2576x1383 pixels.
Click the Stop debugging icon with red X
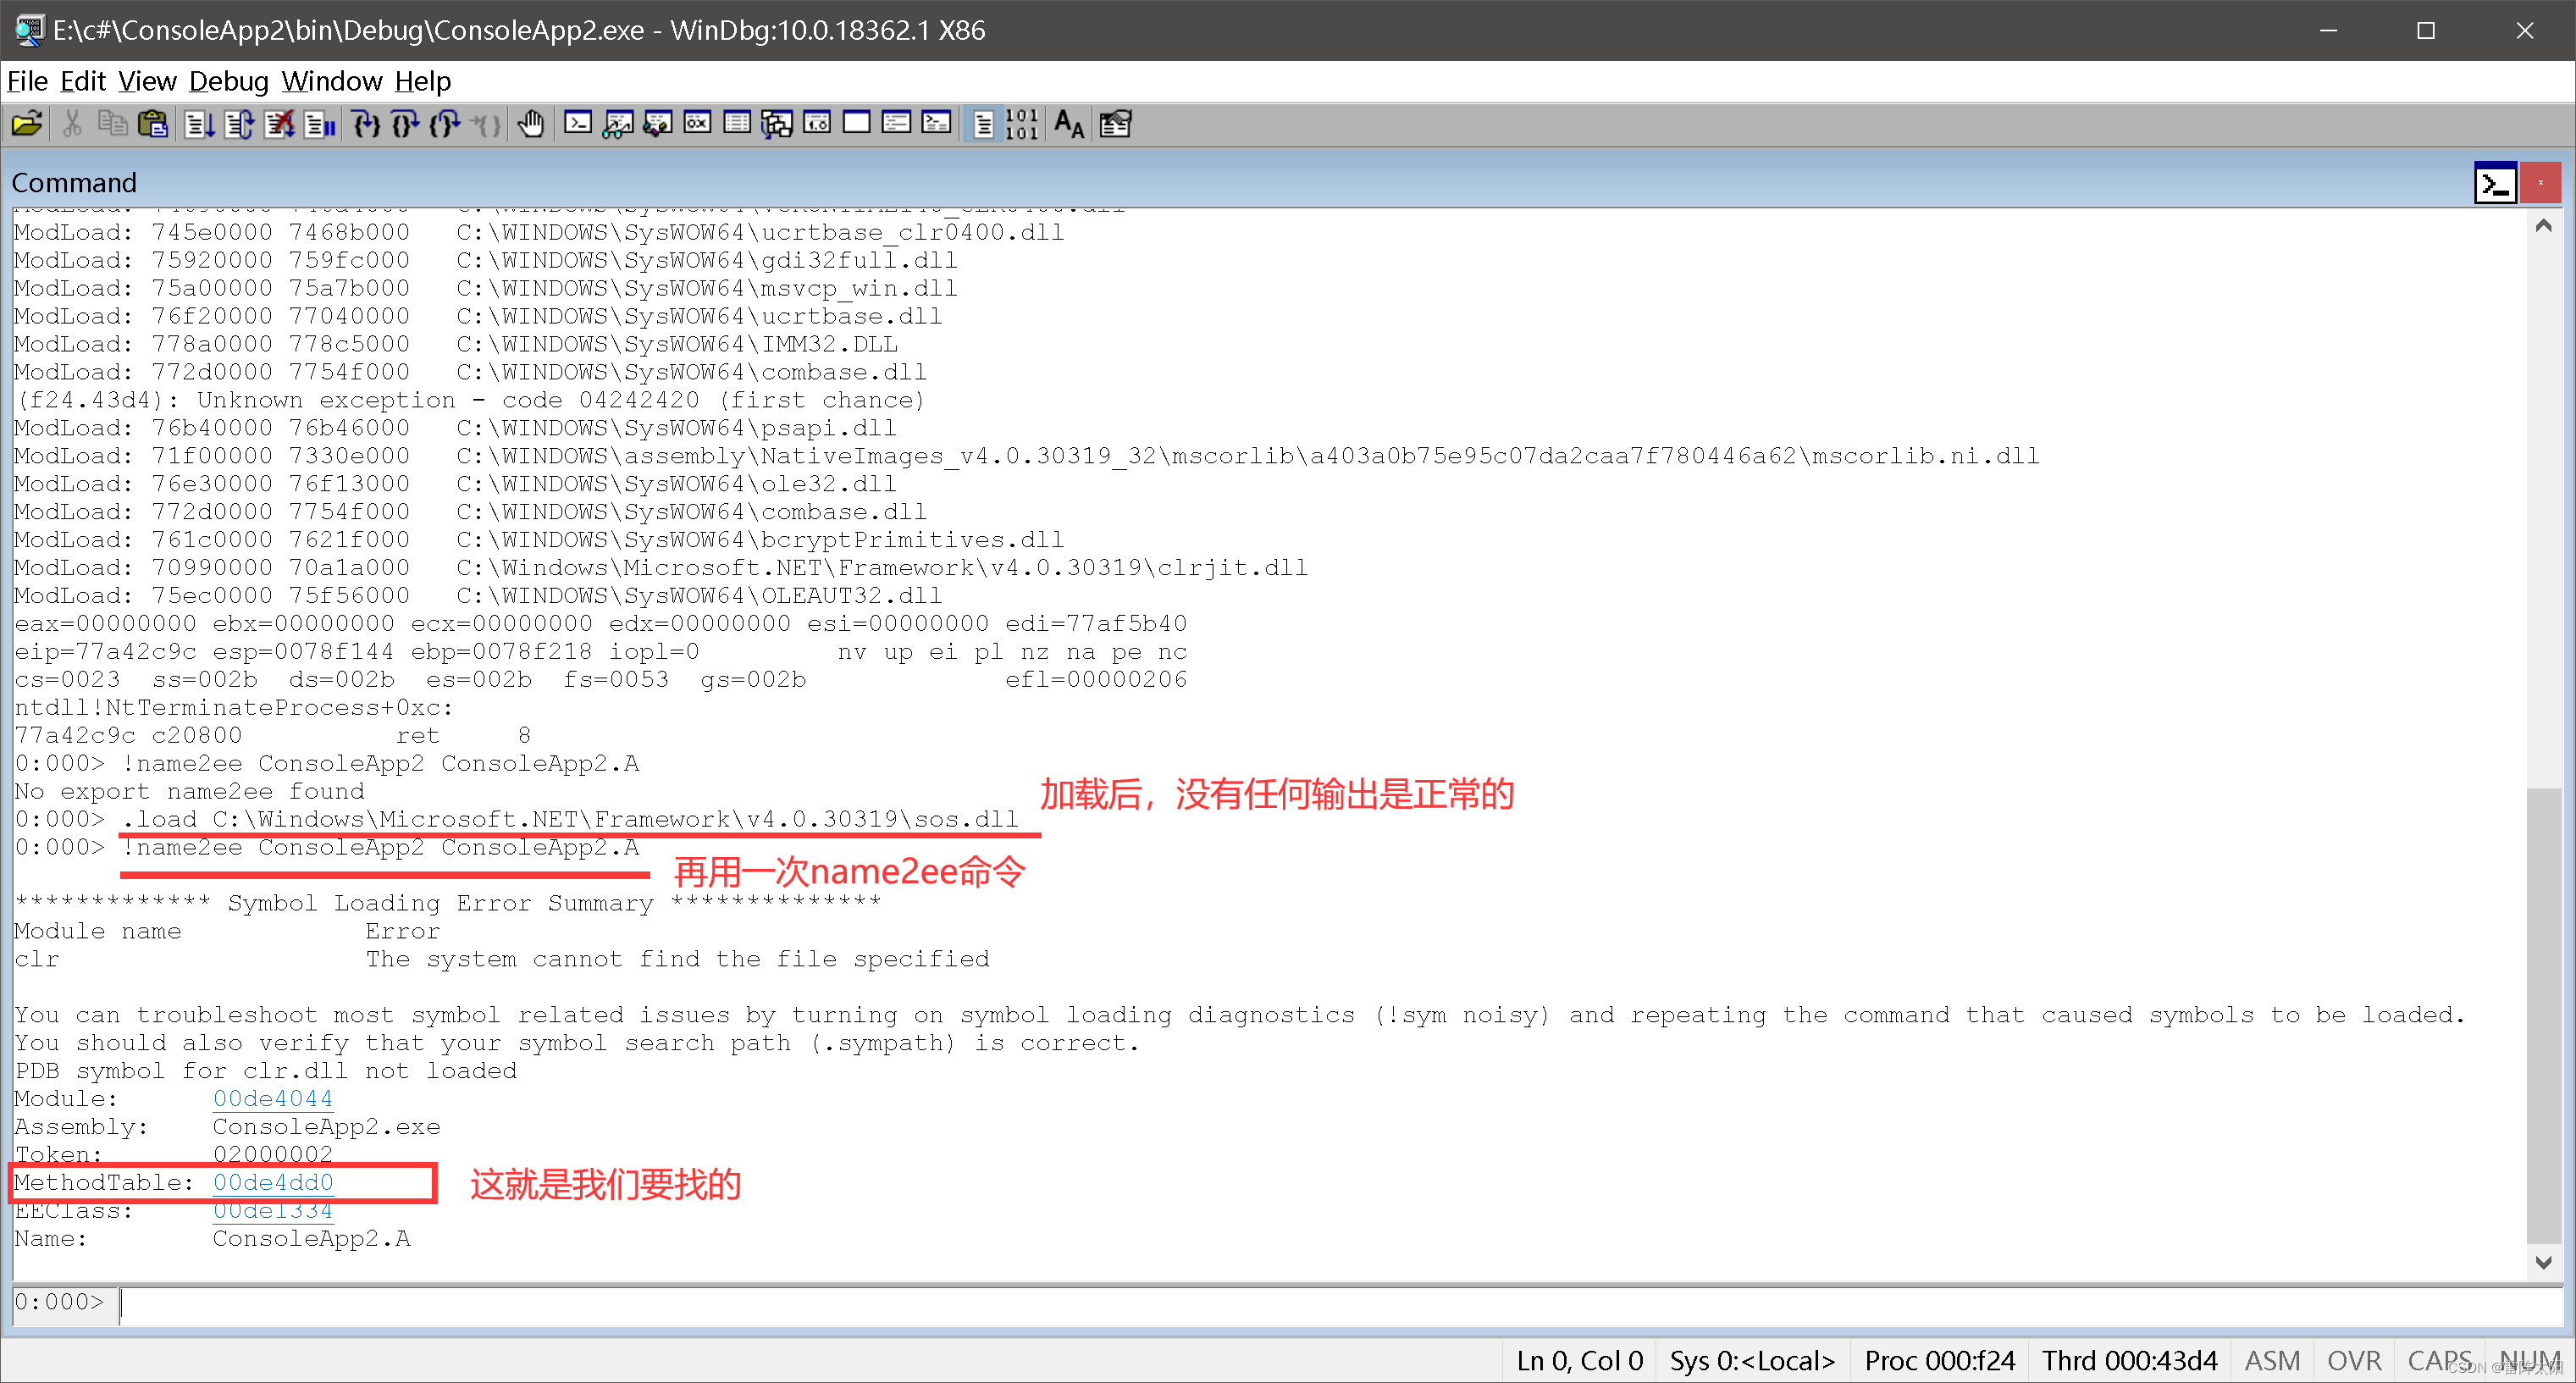point(279,124)
